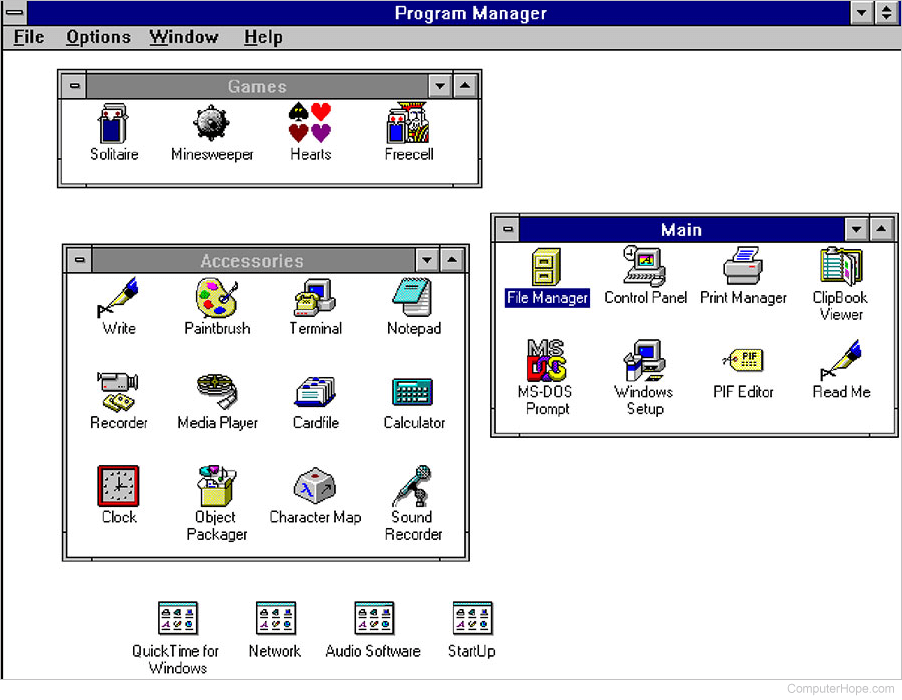Screen dimensions: 902x700
Task: Maximize the Games group window
Action: tap(465, 86)
